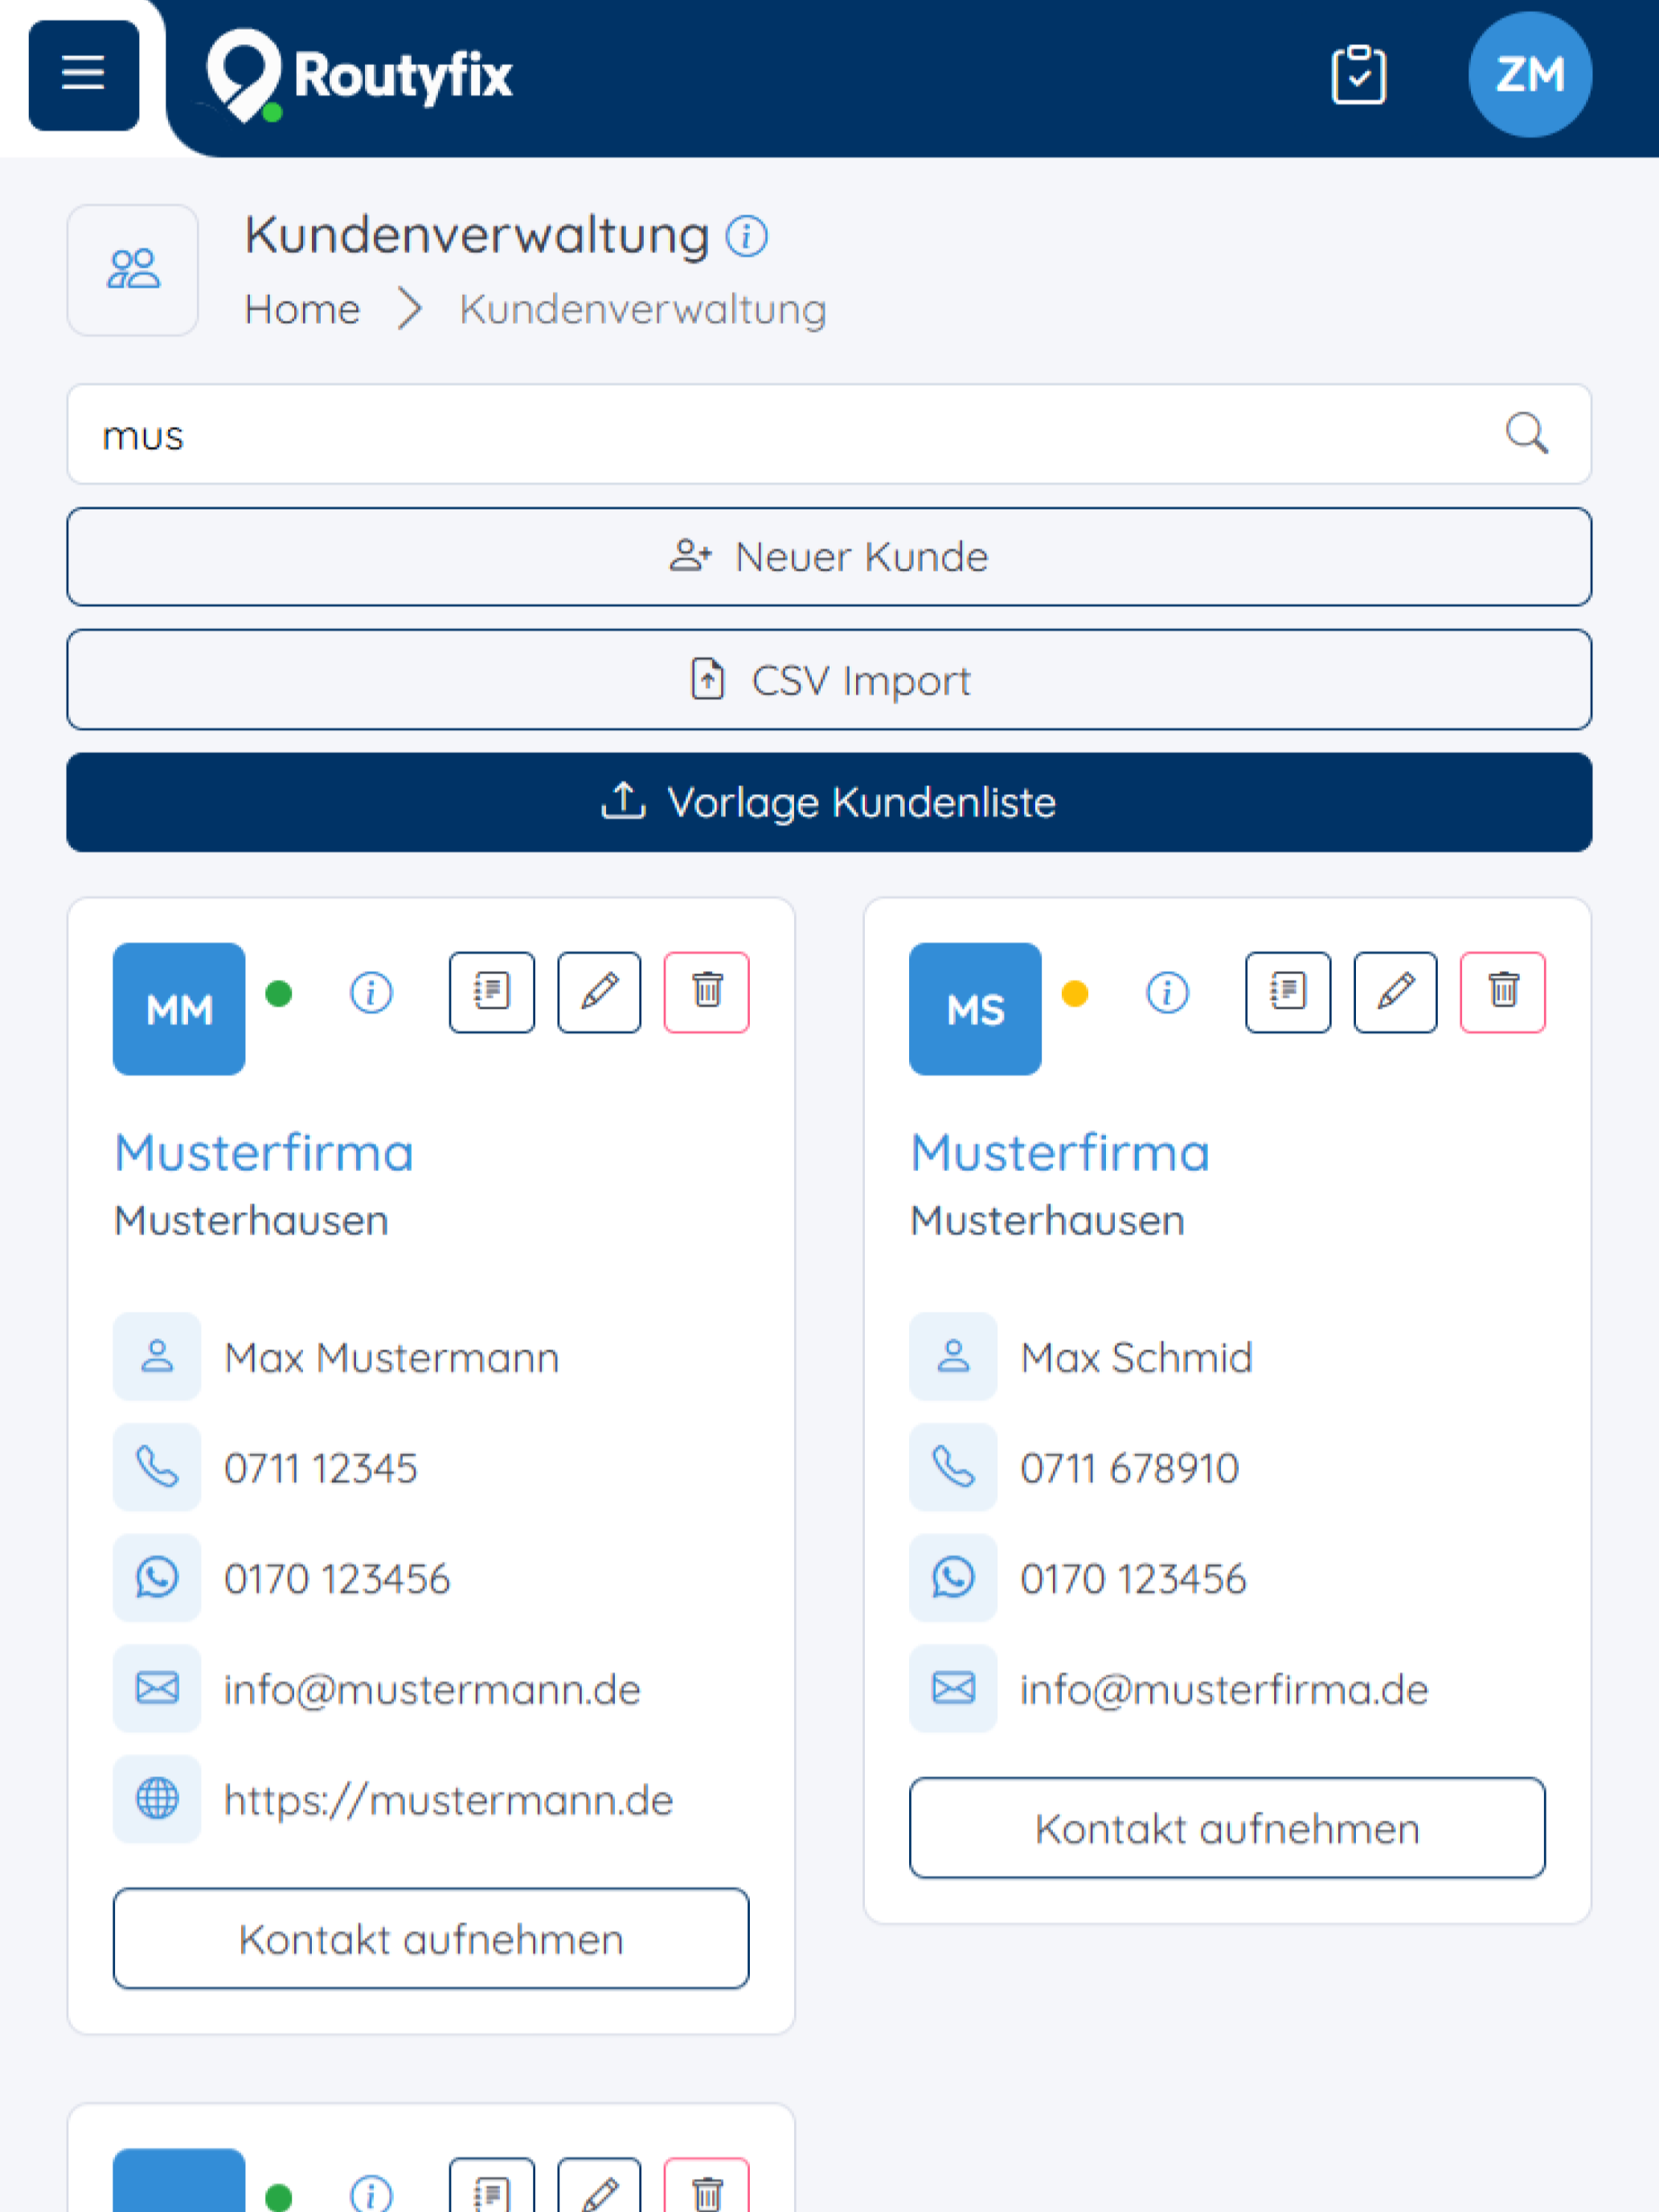Screen dimensions: 1659x2212
Task: Click the search magnifier icon
Action: 1526,434
